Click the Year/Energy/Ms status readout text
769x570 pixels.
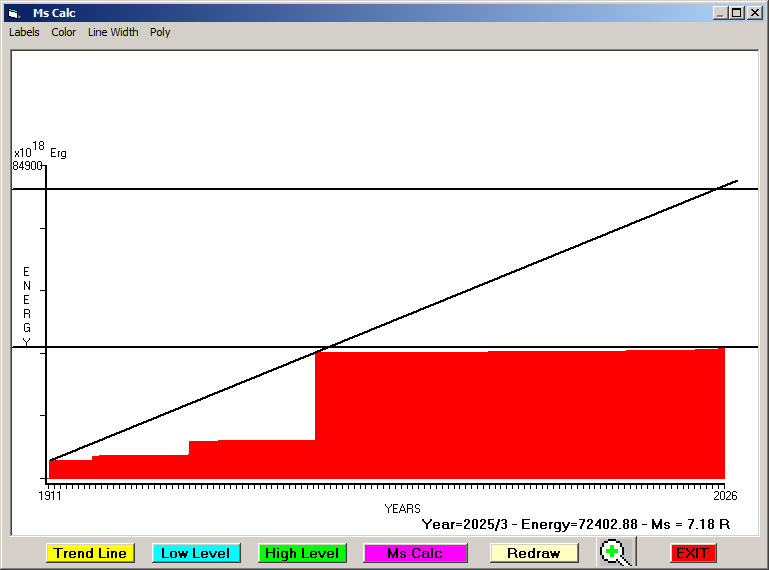tap(575, 524)
